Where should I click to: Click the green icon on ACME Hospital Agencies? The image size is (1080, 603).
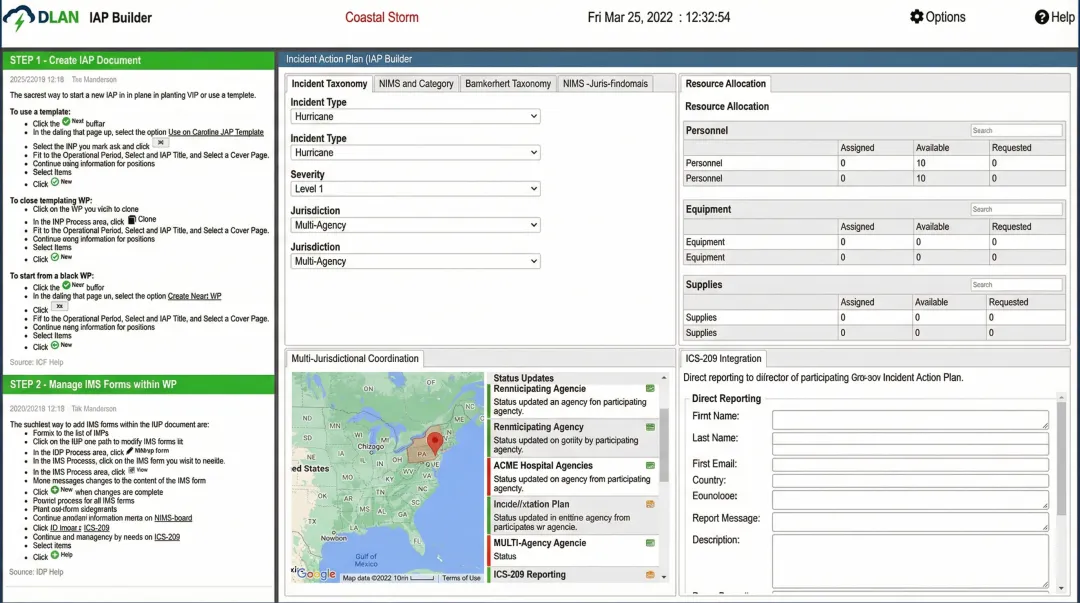tap(650, 465)
